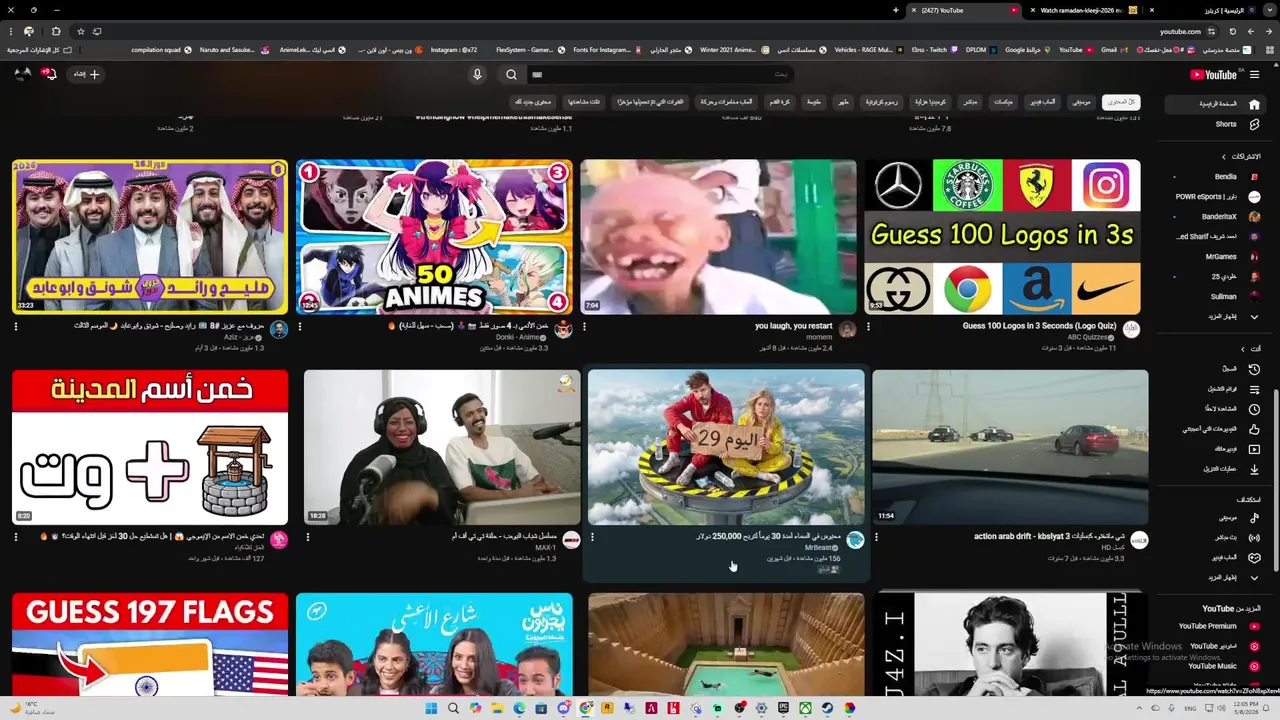Open options menu for Guess 100 Logos video

point(868,327)
